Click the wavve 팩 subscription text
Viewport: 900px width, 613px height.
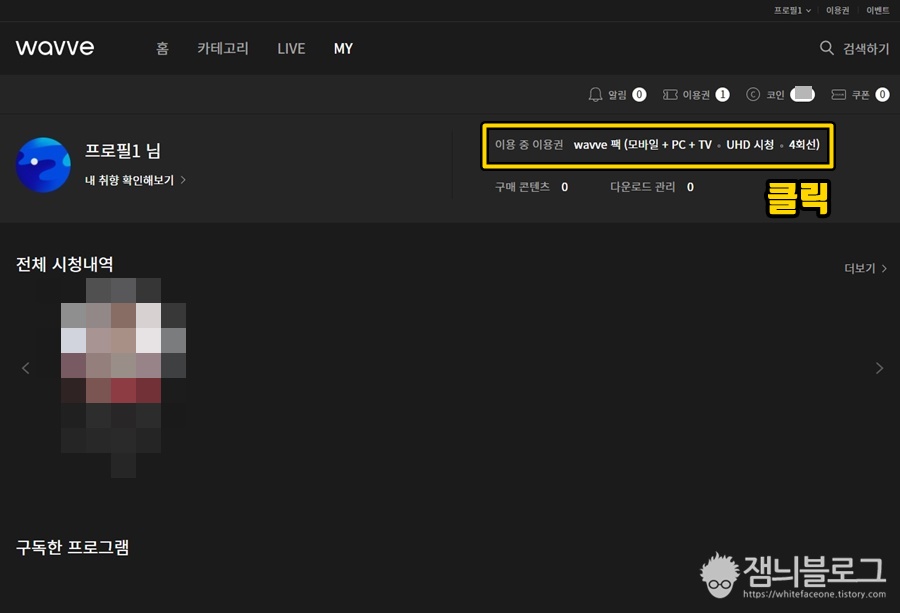coord(696,145)
